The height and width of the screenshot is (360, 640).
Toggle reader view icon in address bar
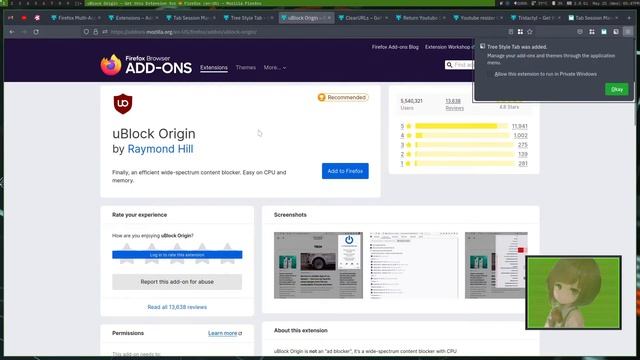511,32
